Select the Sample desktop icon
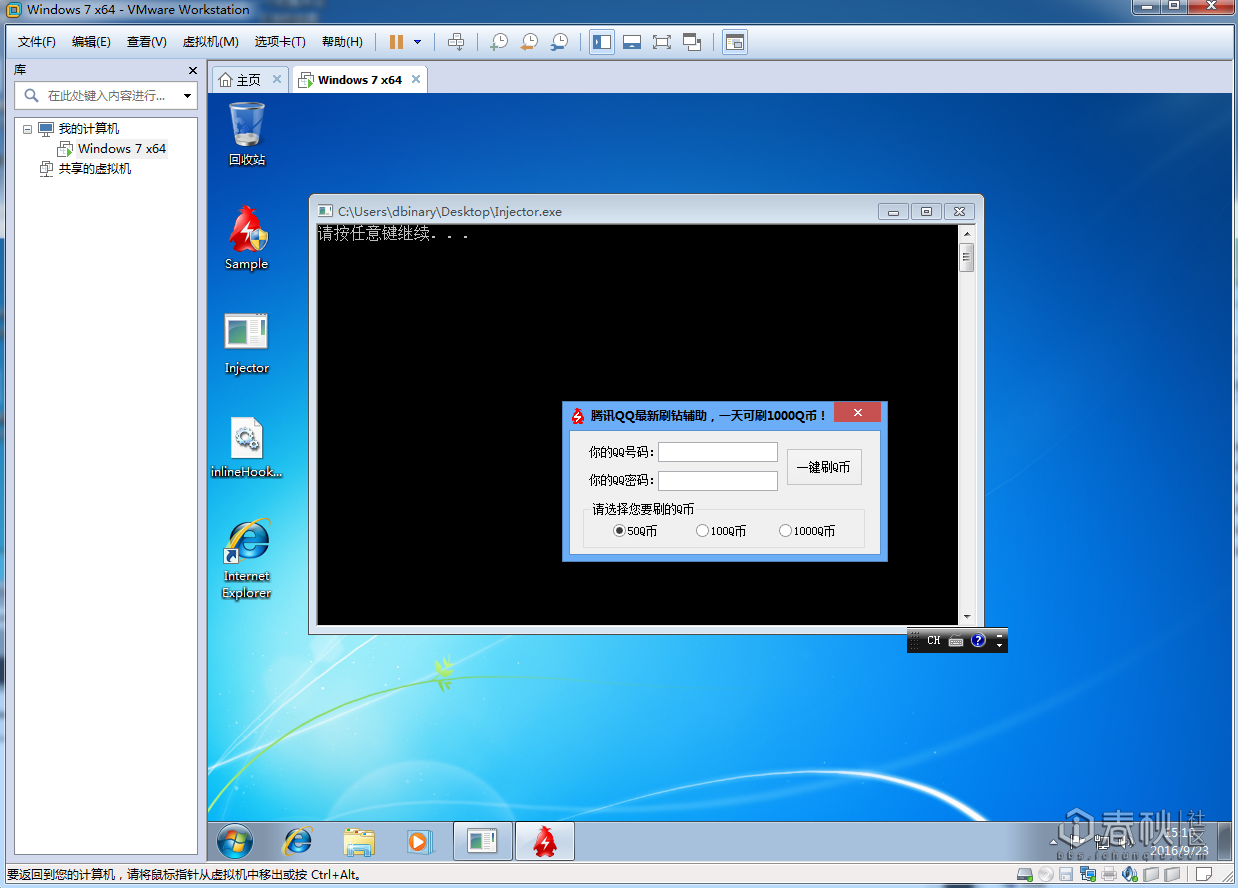Image resolution: width=1238 pixels, height=888 pixels. click(247, 238)
